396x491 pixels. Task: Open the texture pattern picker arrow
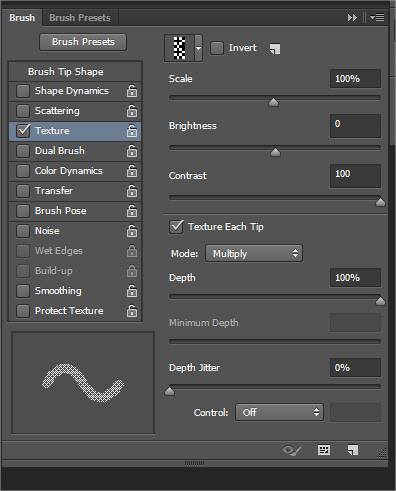coord(198,48)
